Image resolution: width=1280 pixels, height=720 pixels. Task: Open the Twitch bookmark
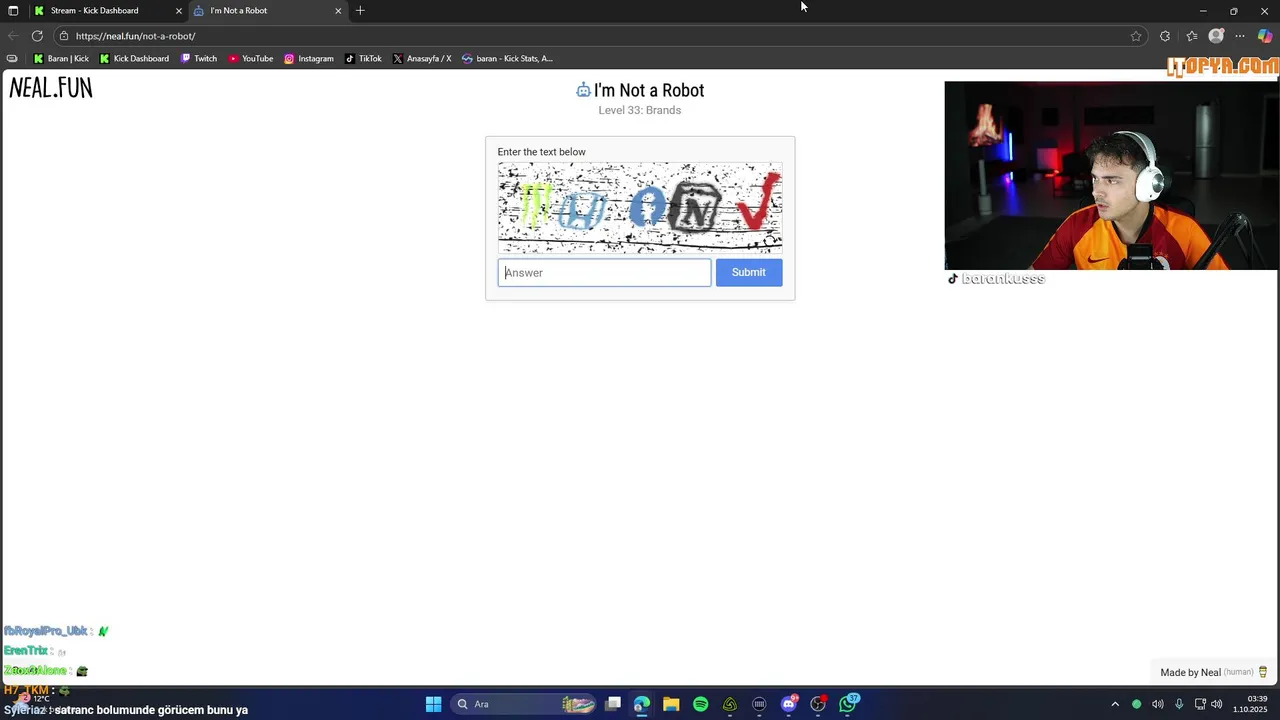[x=199, y=58]
